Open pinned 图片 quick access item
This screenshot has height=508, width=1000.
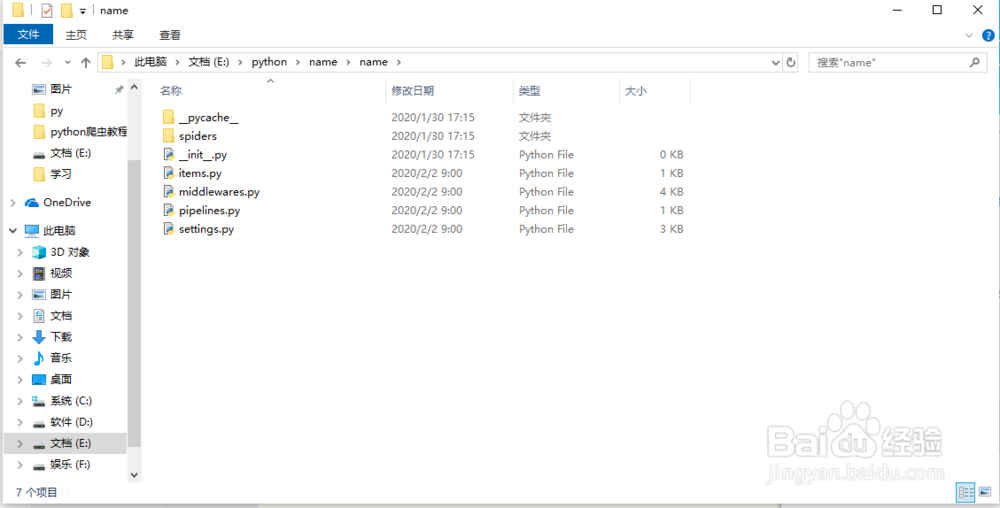click(x=61, y=89)
